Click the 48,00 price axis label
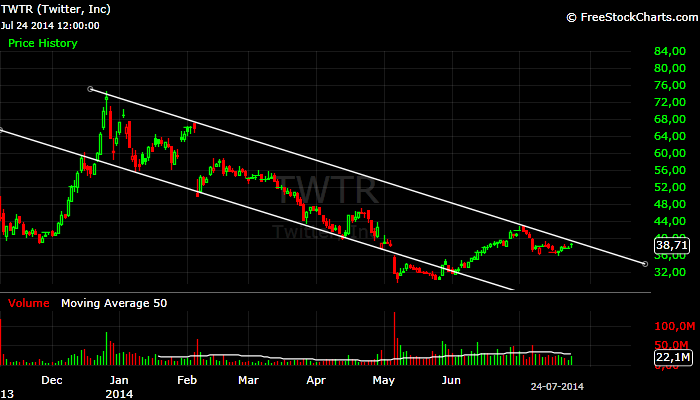 670,204
